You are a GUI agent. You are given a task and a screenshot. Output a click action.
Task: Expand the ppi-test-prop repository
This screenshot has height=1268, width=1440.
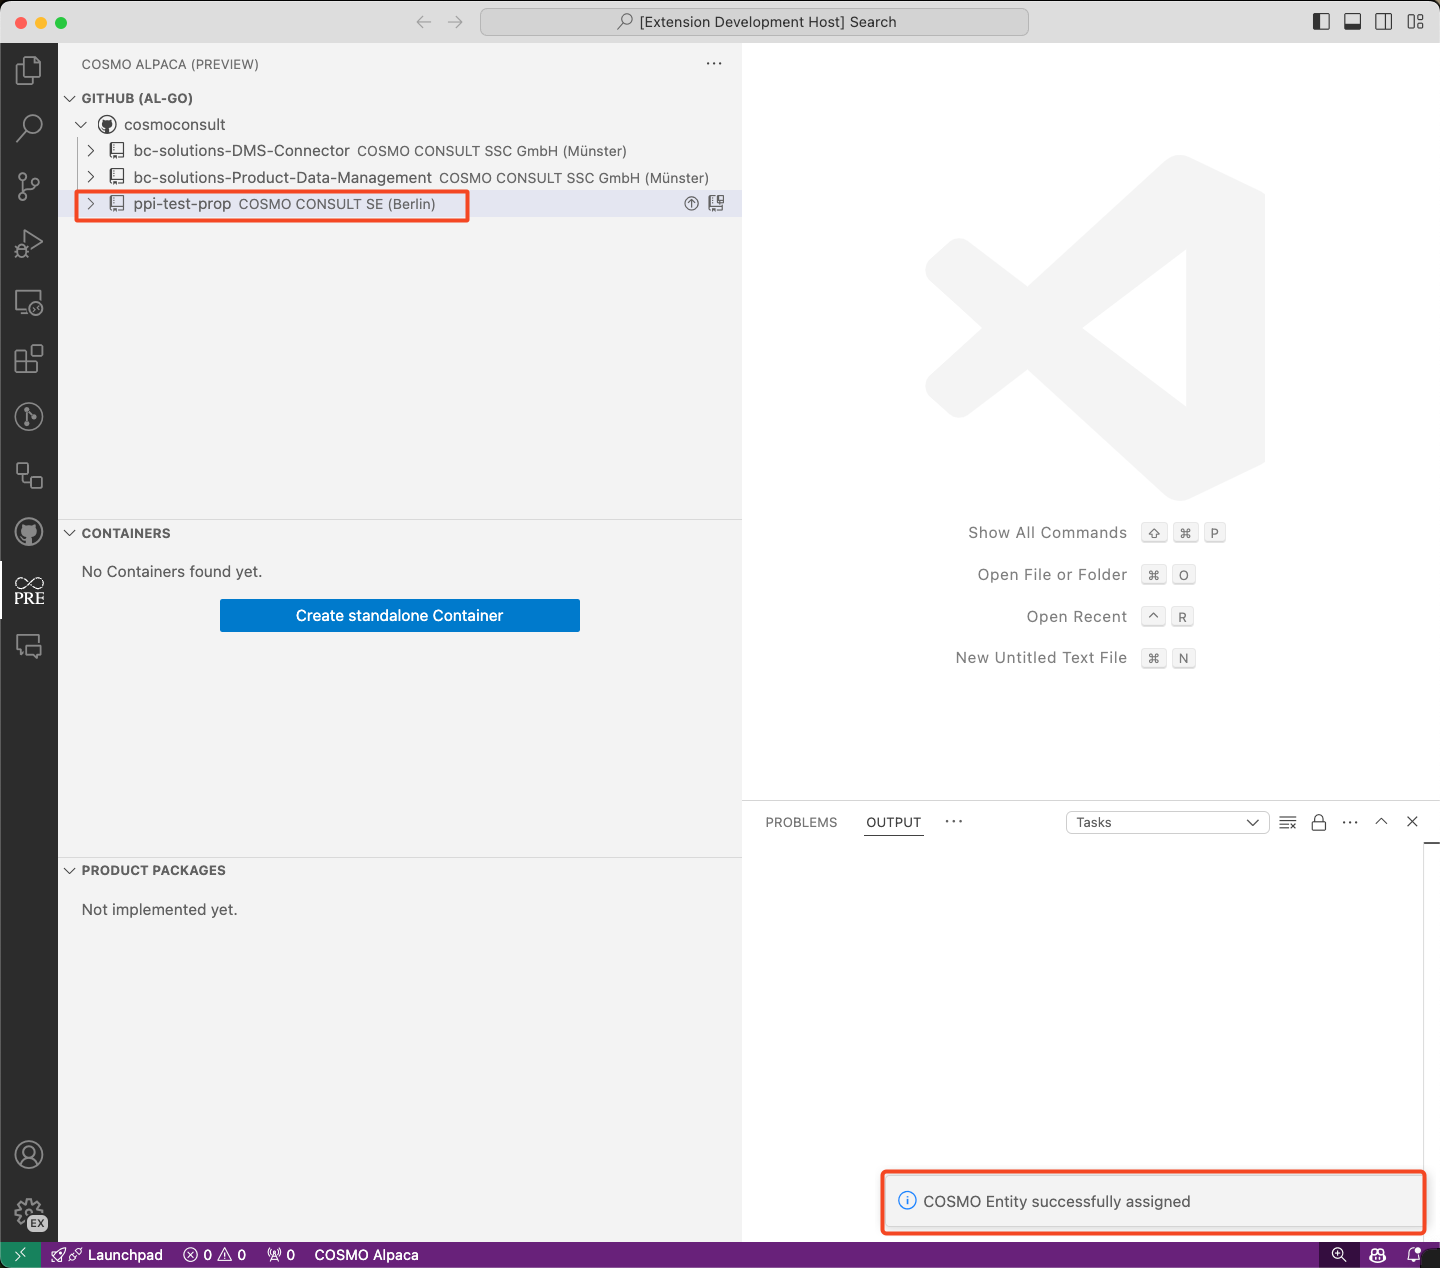pyautogui.click(x=91, y=204)
